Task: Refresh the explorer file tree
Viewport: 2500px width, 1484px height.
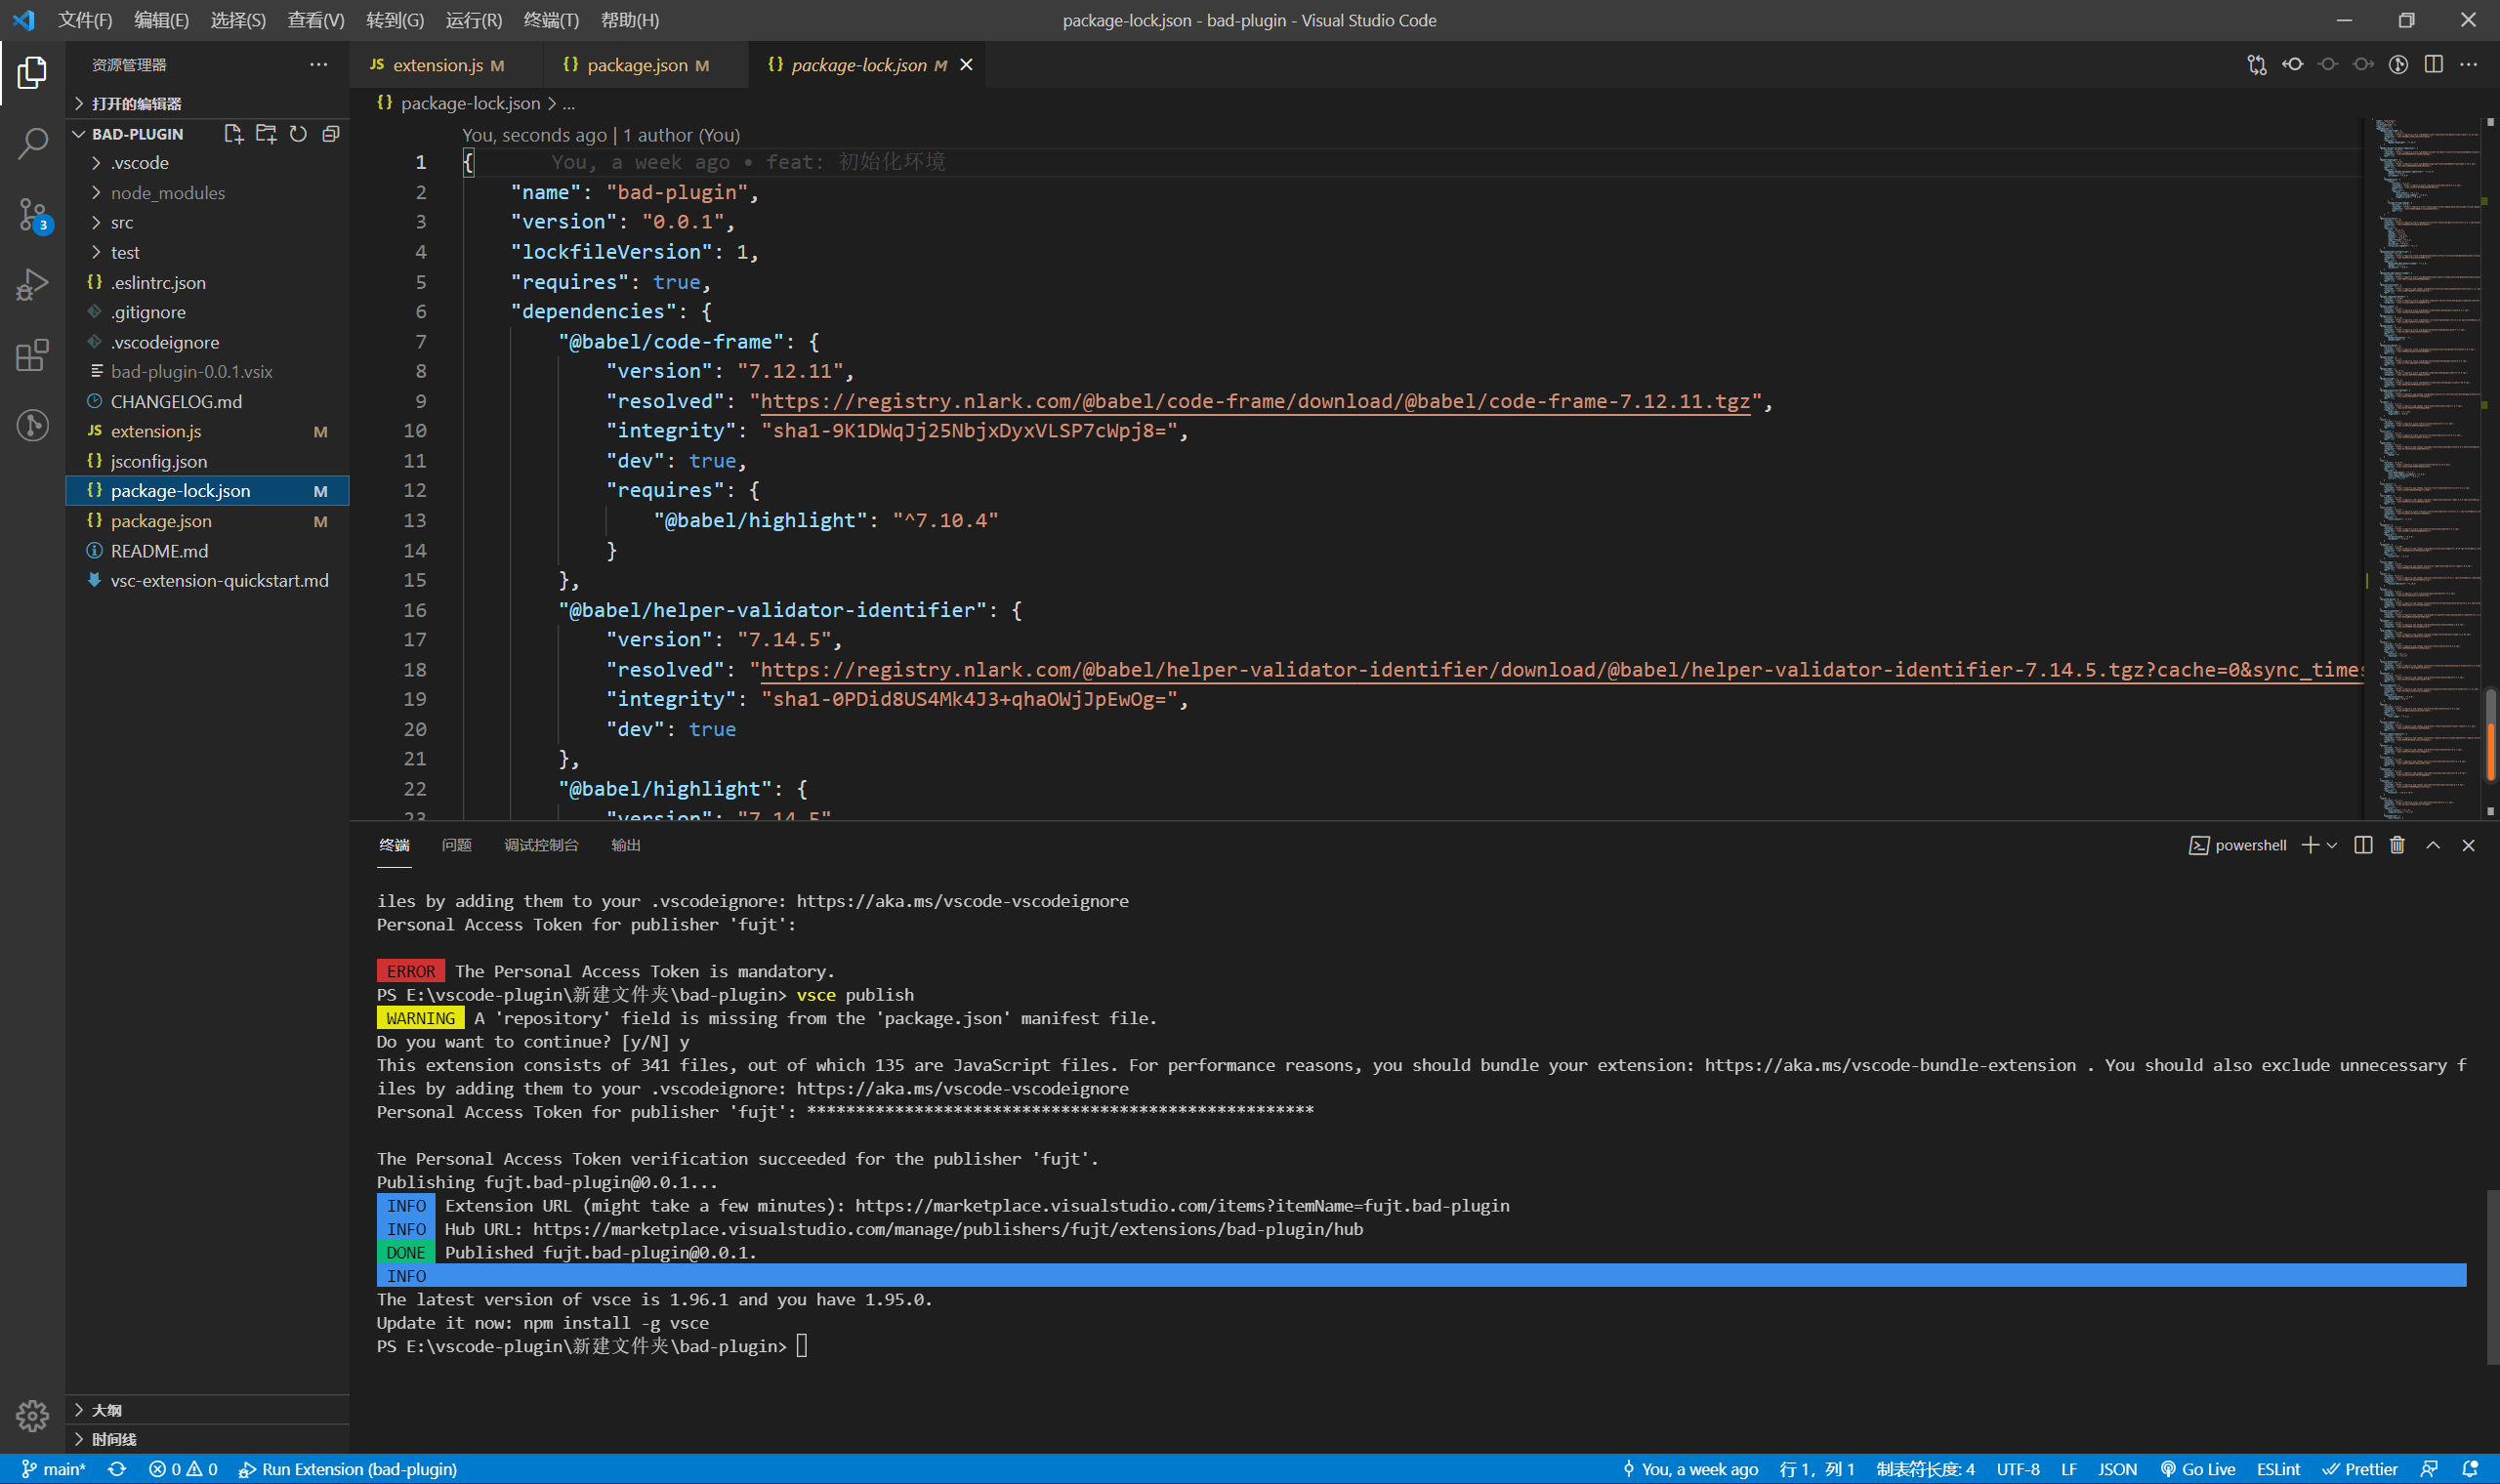Action: (298, 134)
